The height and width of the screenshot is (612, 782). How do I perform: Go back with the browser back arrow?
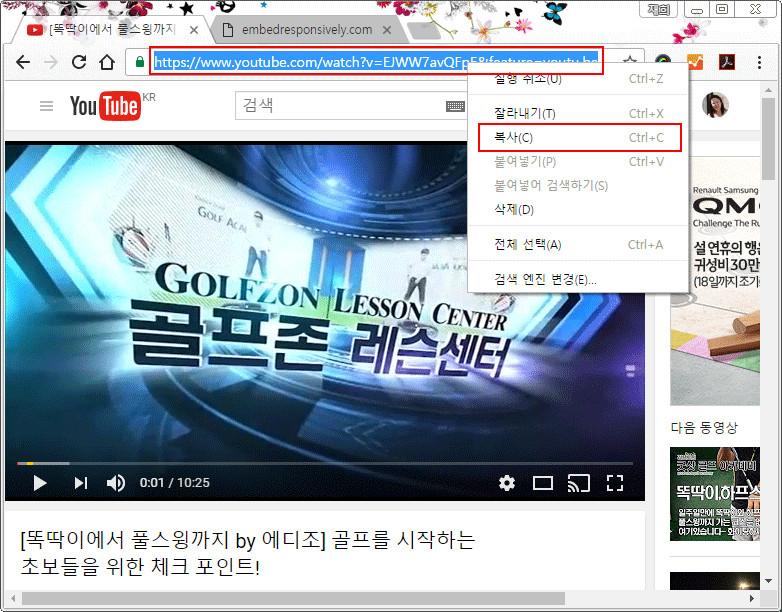pyautogui.click(x=23, y=62)
